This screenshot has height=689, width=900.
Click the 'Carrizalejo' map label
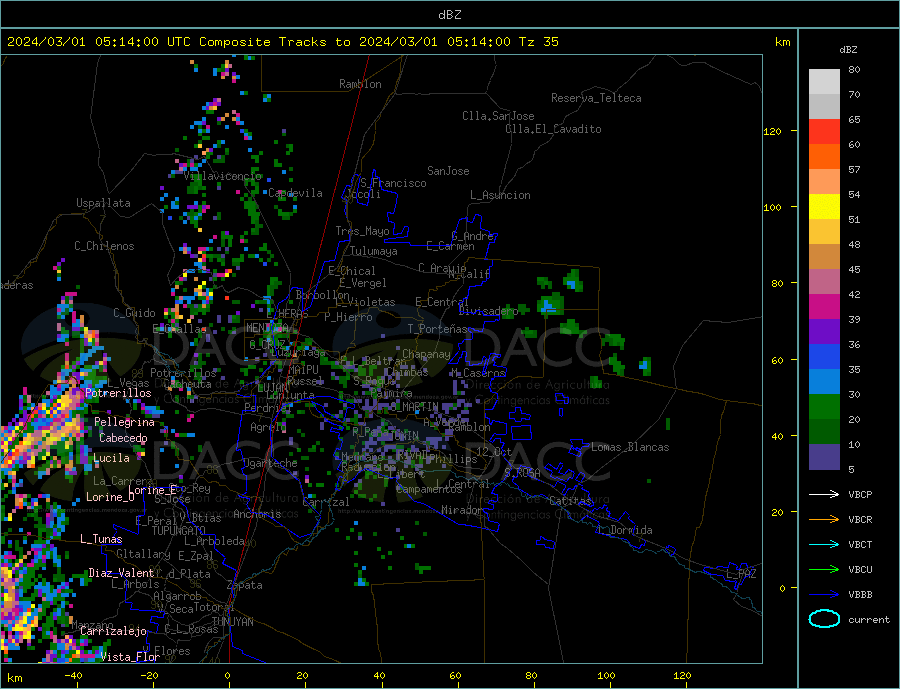coord(113,631)
